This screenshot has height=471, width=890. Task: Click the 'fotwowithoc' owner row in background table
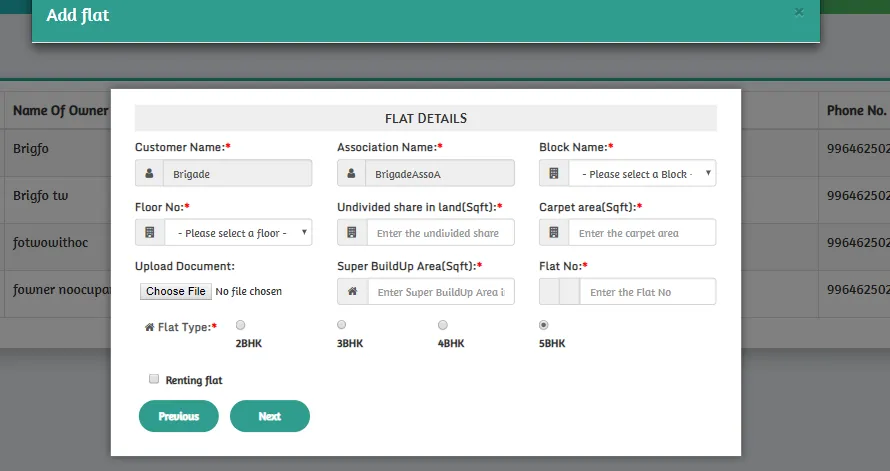(x=51, y=242)
